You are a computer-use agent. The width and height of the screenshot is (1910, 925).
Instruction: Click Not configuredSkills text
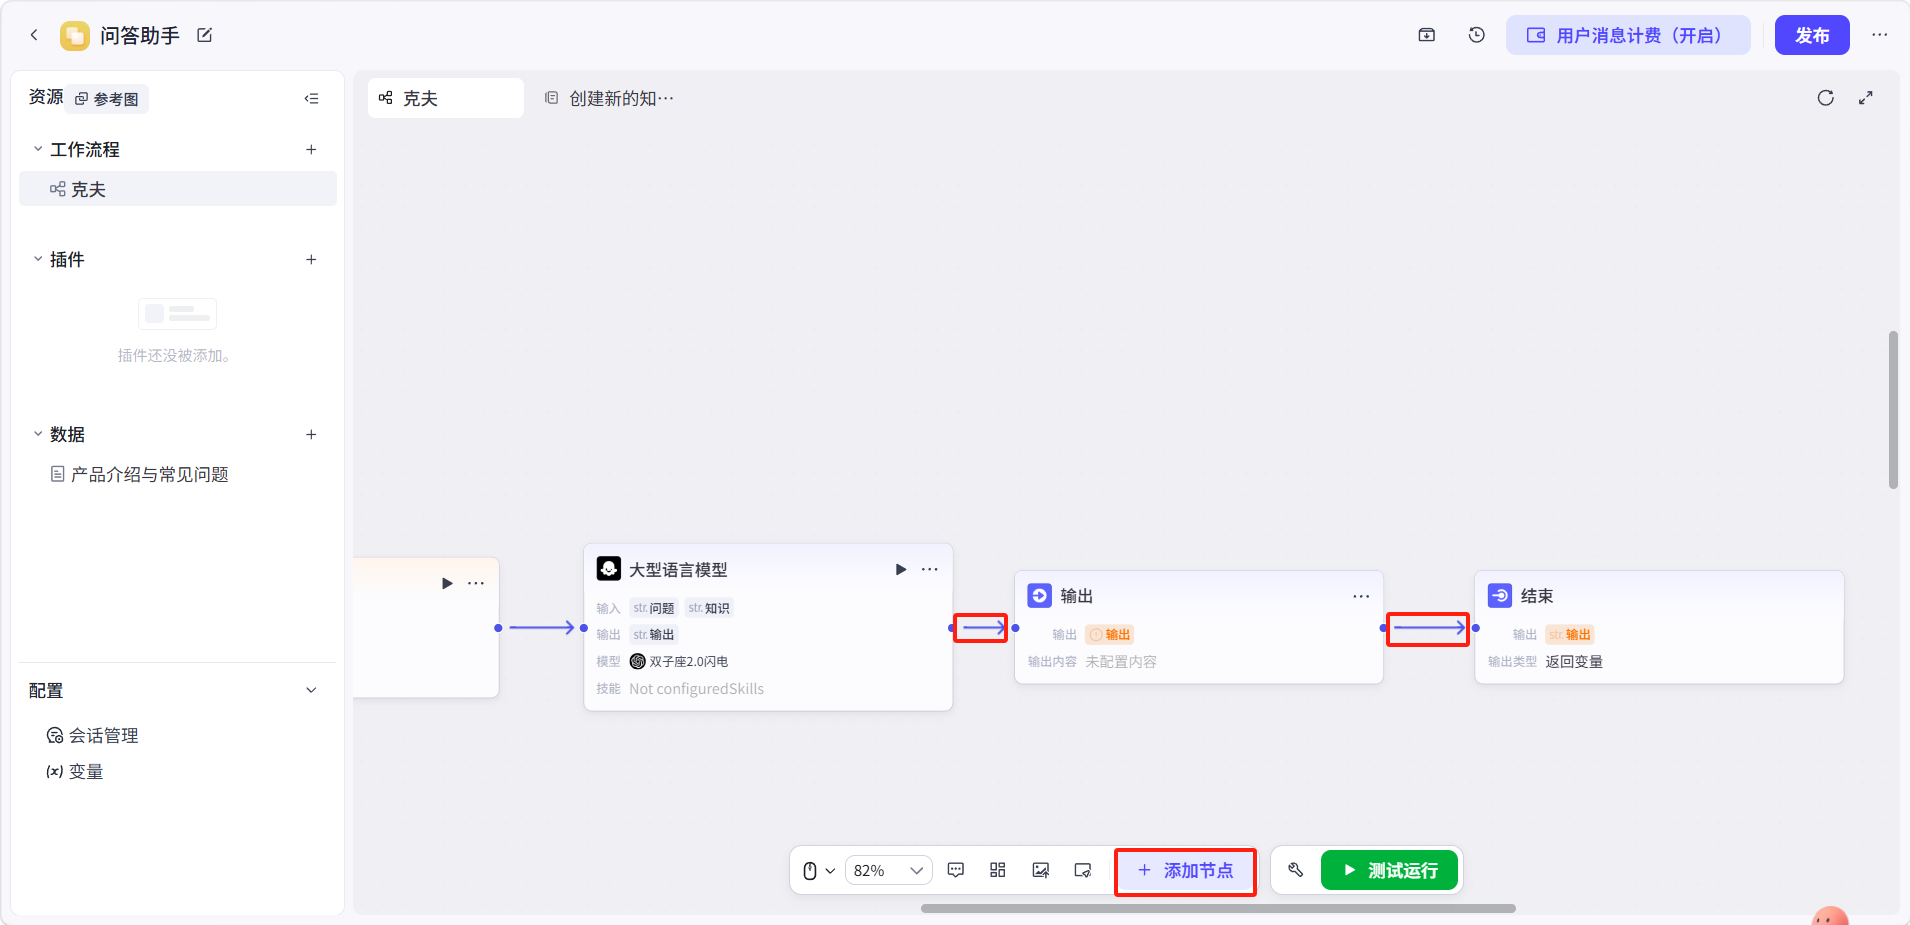(x=696, y=689)
